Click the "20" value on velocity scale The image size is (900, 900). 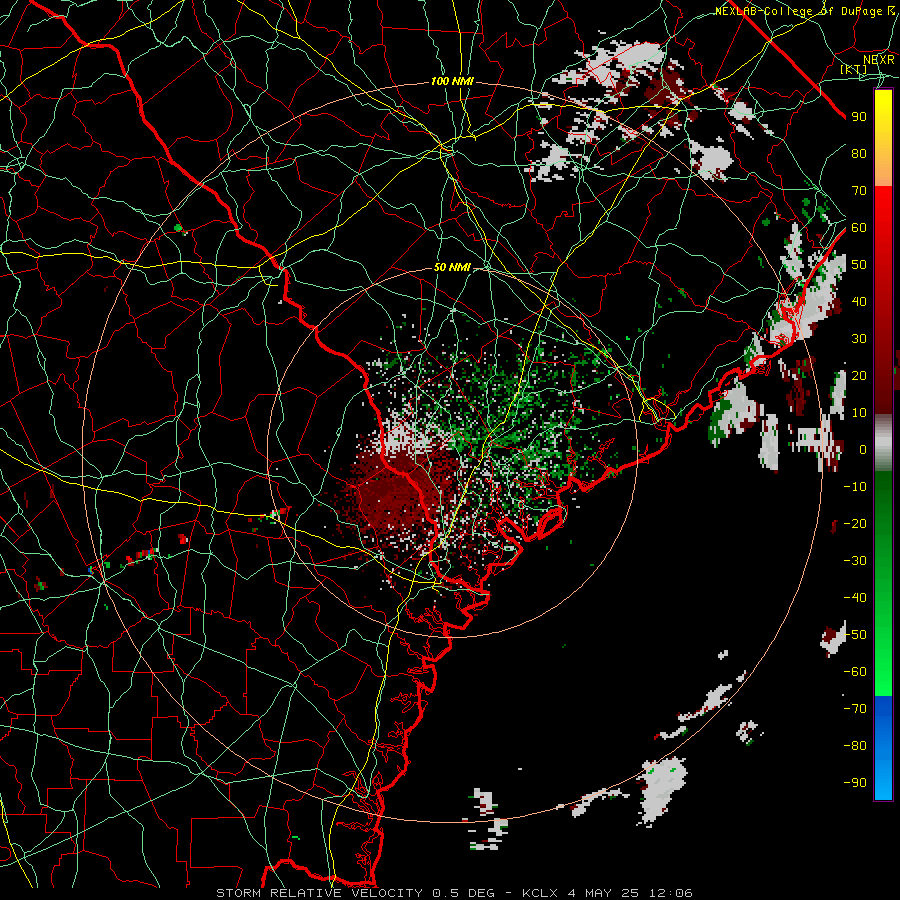tap(859, 376)
